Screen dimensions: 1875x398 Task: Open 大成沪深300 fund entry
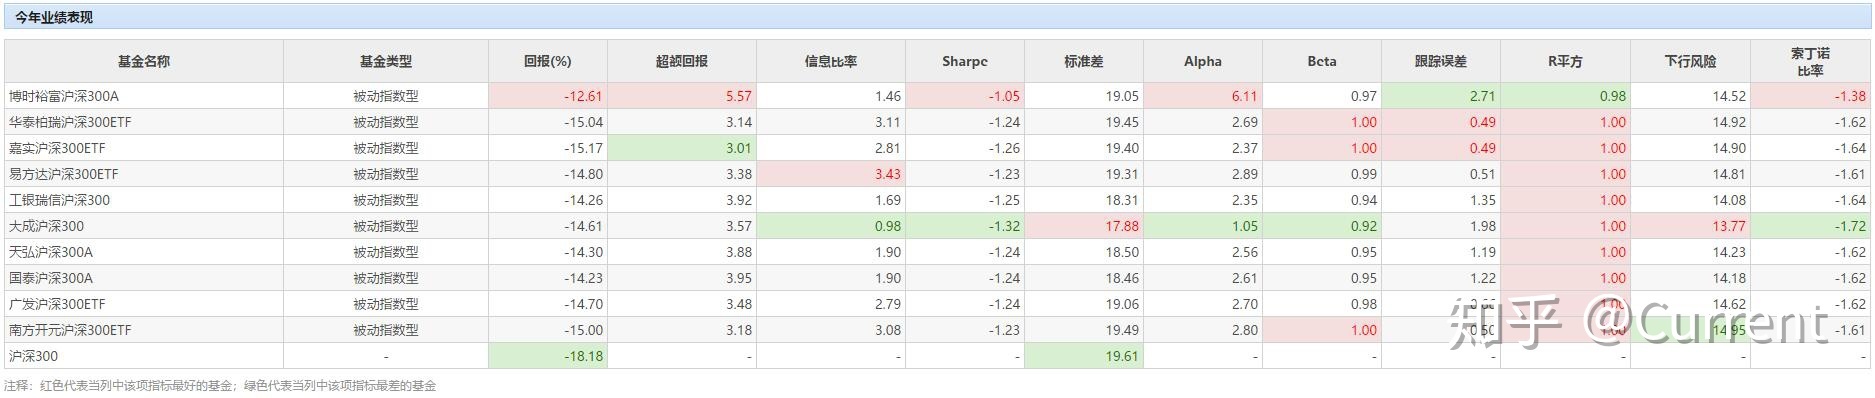click(x=47, y=226)
